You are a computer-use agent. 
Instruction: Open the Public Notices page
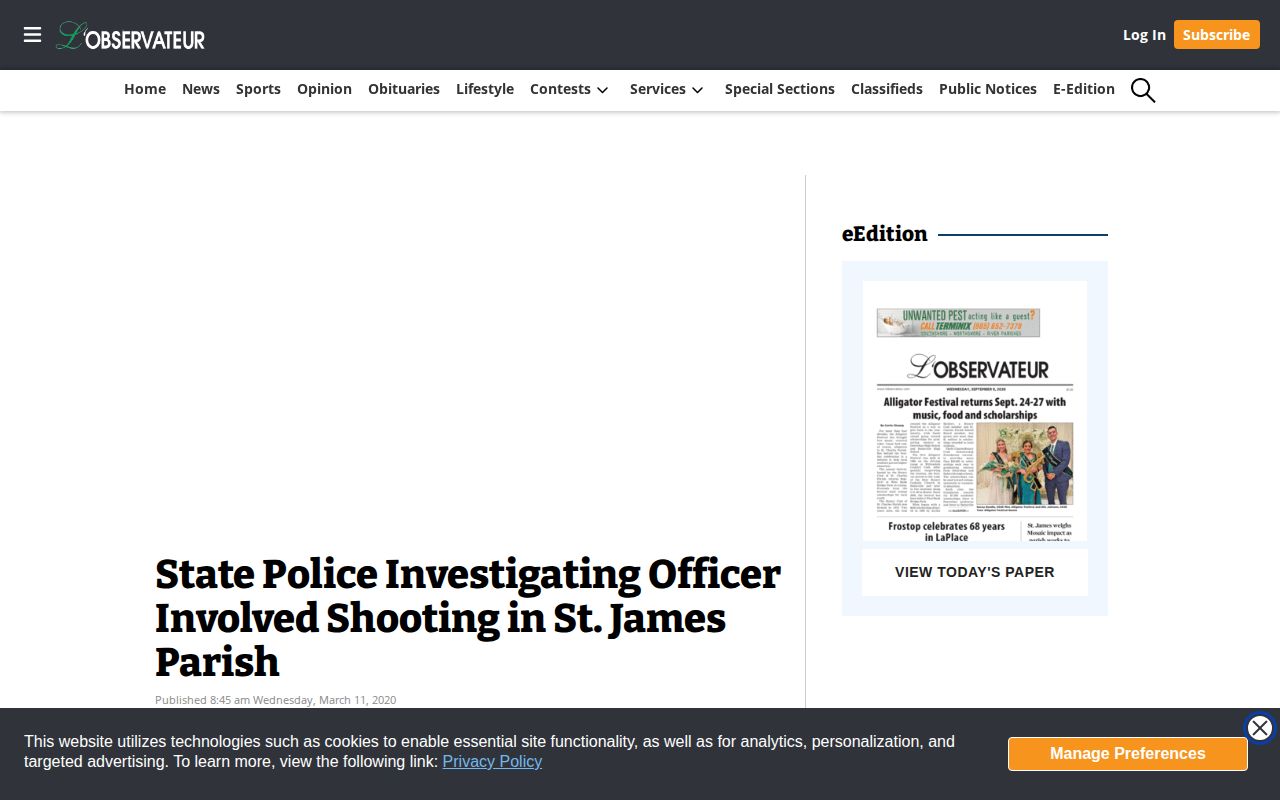(x=988, y=89)
